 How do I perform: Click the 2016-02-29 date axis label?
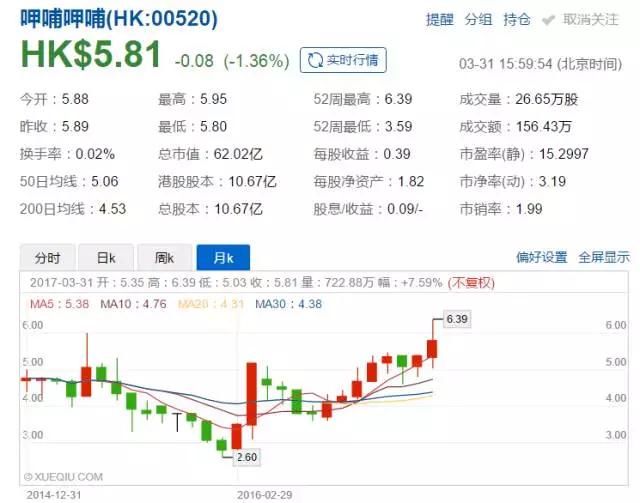264,495
